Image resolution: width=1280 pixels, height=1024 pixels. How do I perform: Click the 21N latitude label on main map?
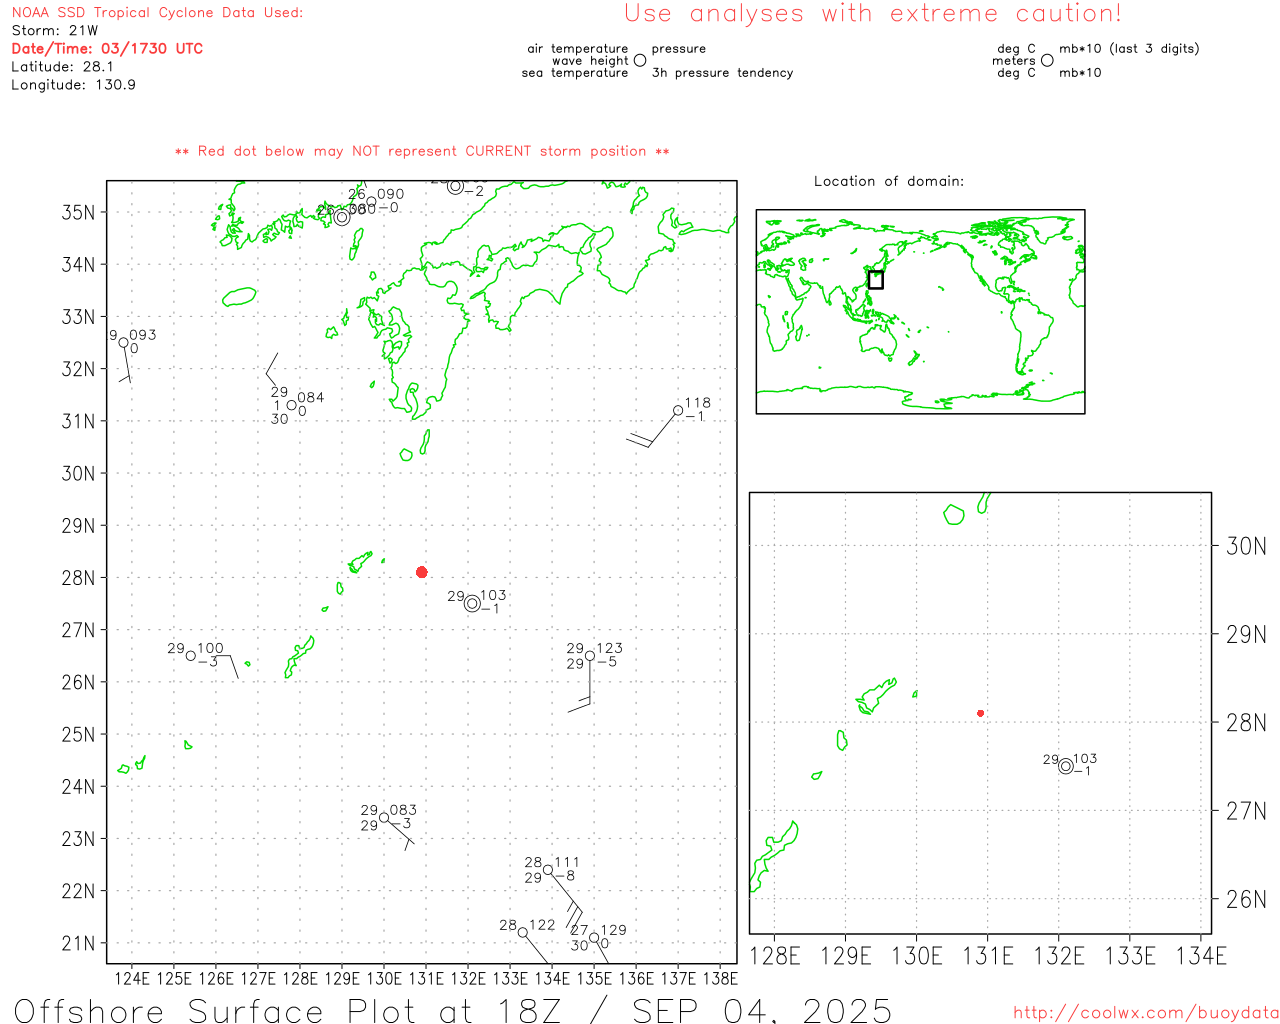click(x=79, y=943)
